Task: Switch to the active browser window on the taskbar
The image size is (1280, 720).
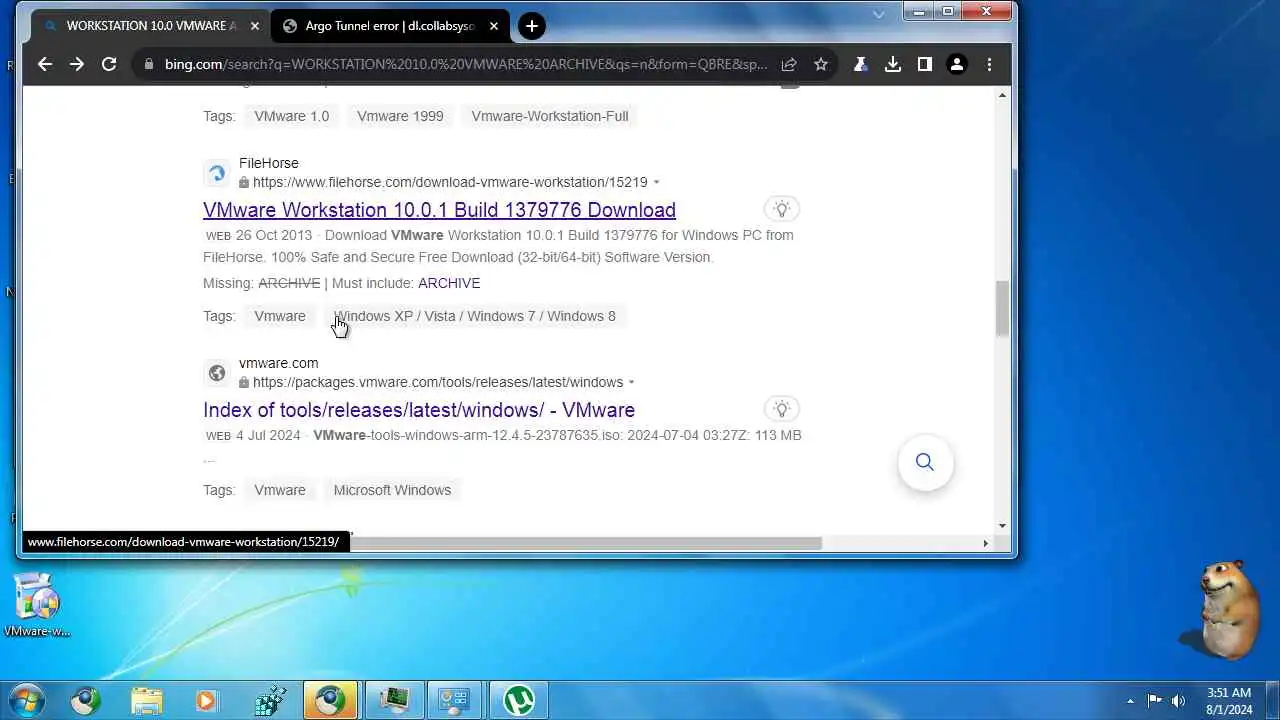Action: [x=330, y=700]
